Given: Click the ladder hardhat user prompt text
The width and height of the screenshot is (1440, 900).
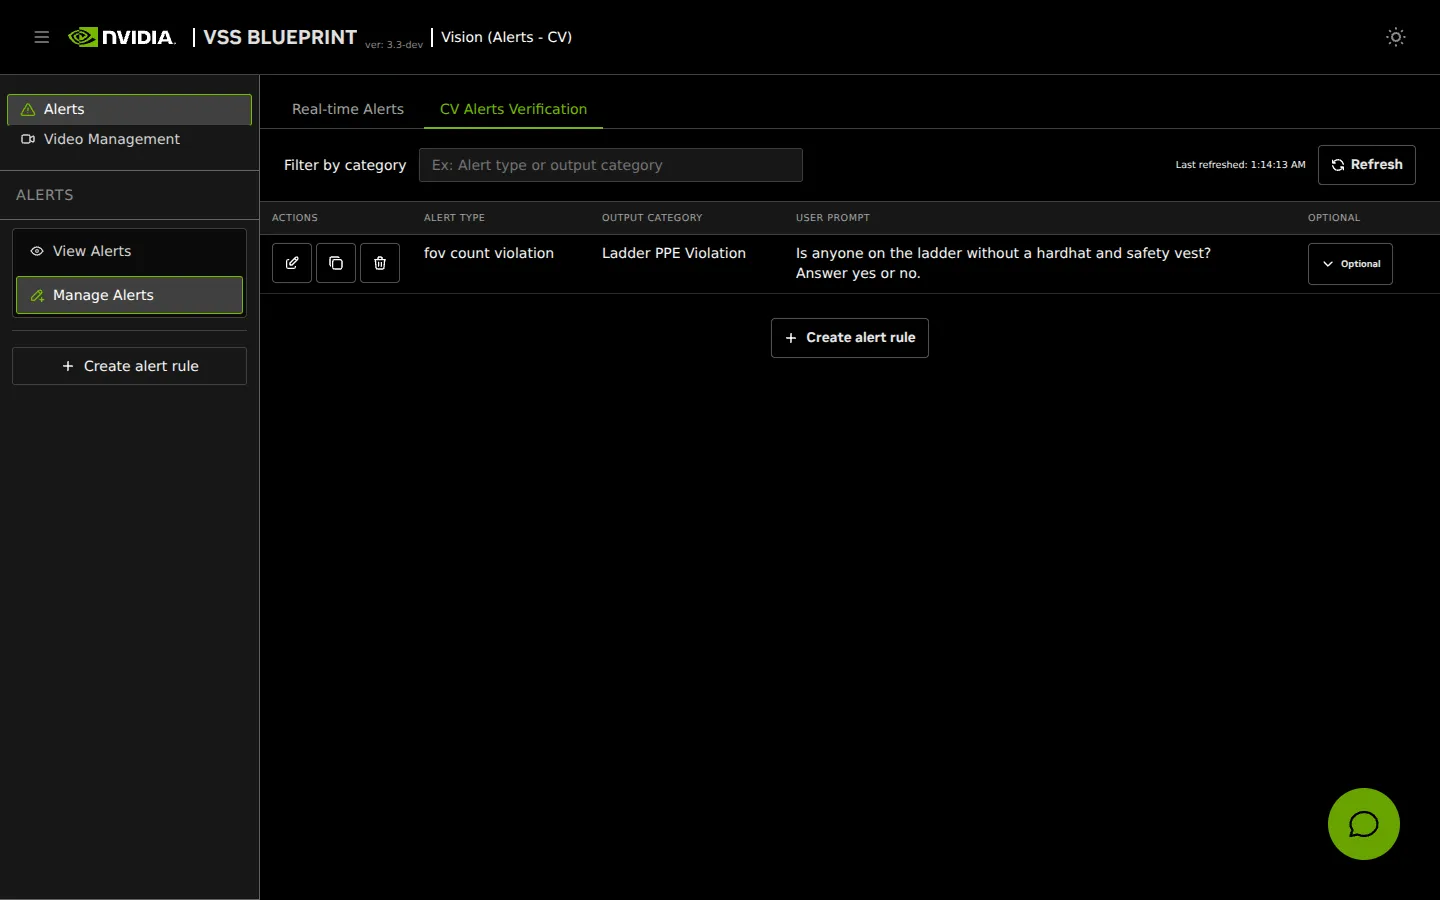Looking at the screenshot, I should tap(1003, 263).
